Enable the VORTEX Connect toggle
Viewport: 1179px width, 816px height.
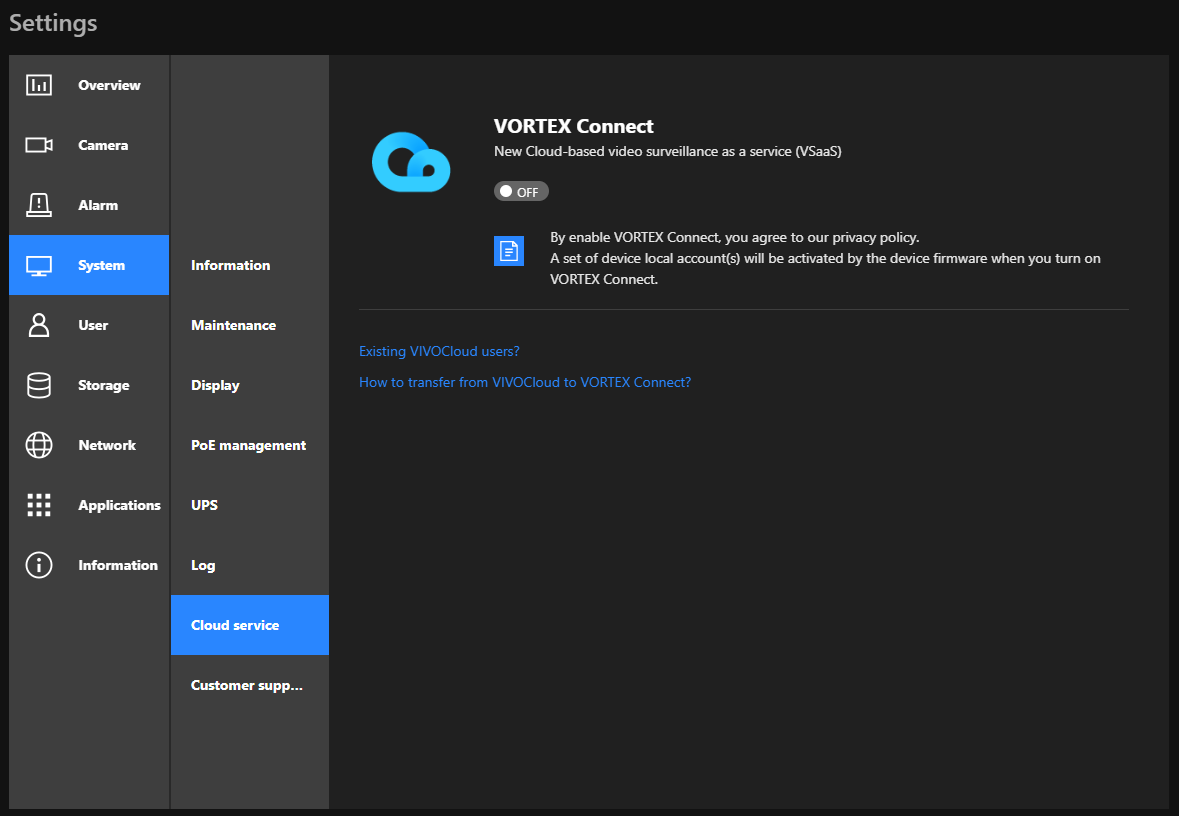[521, 191]
